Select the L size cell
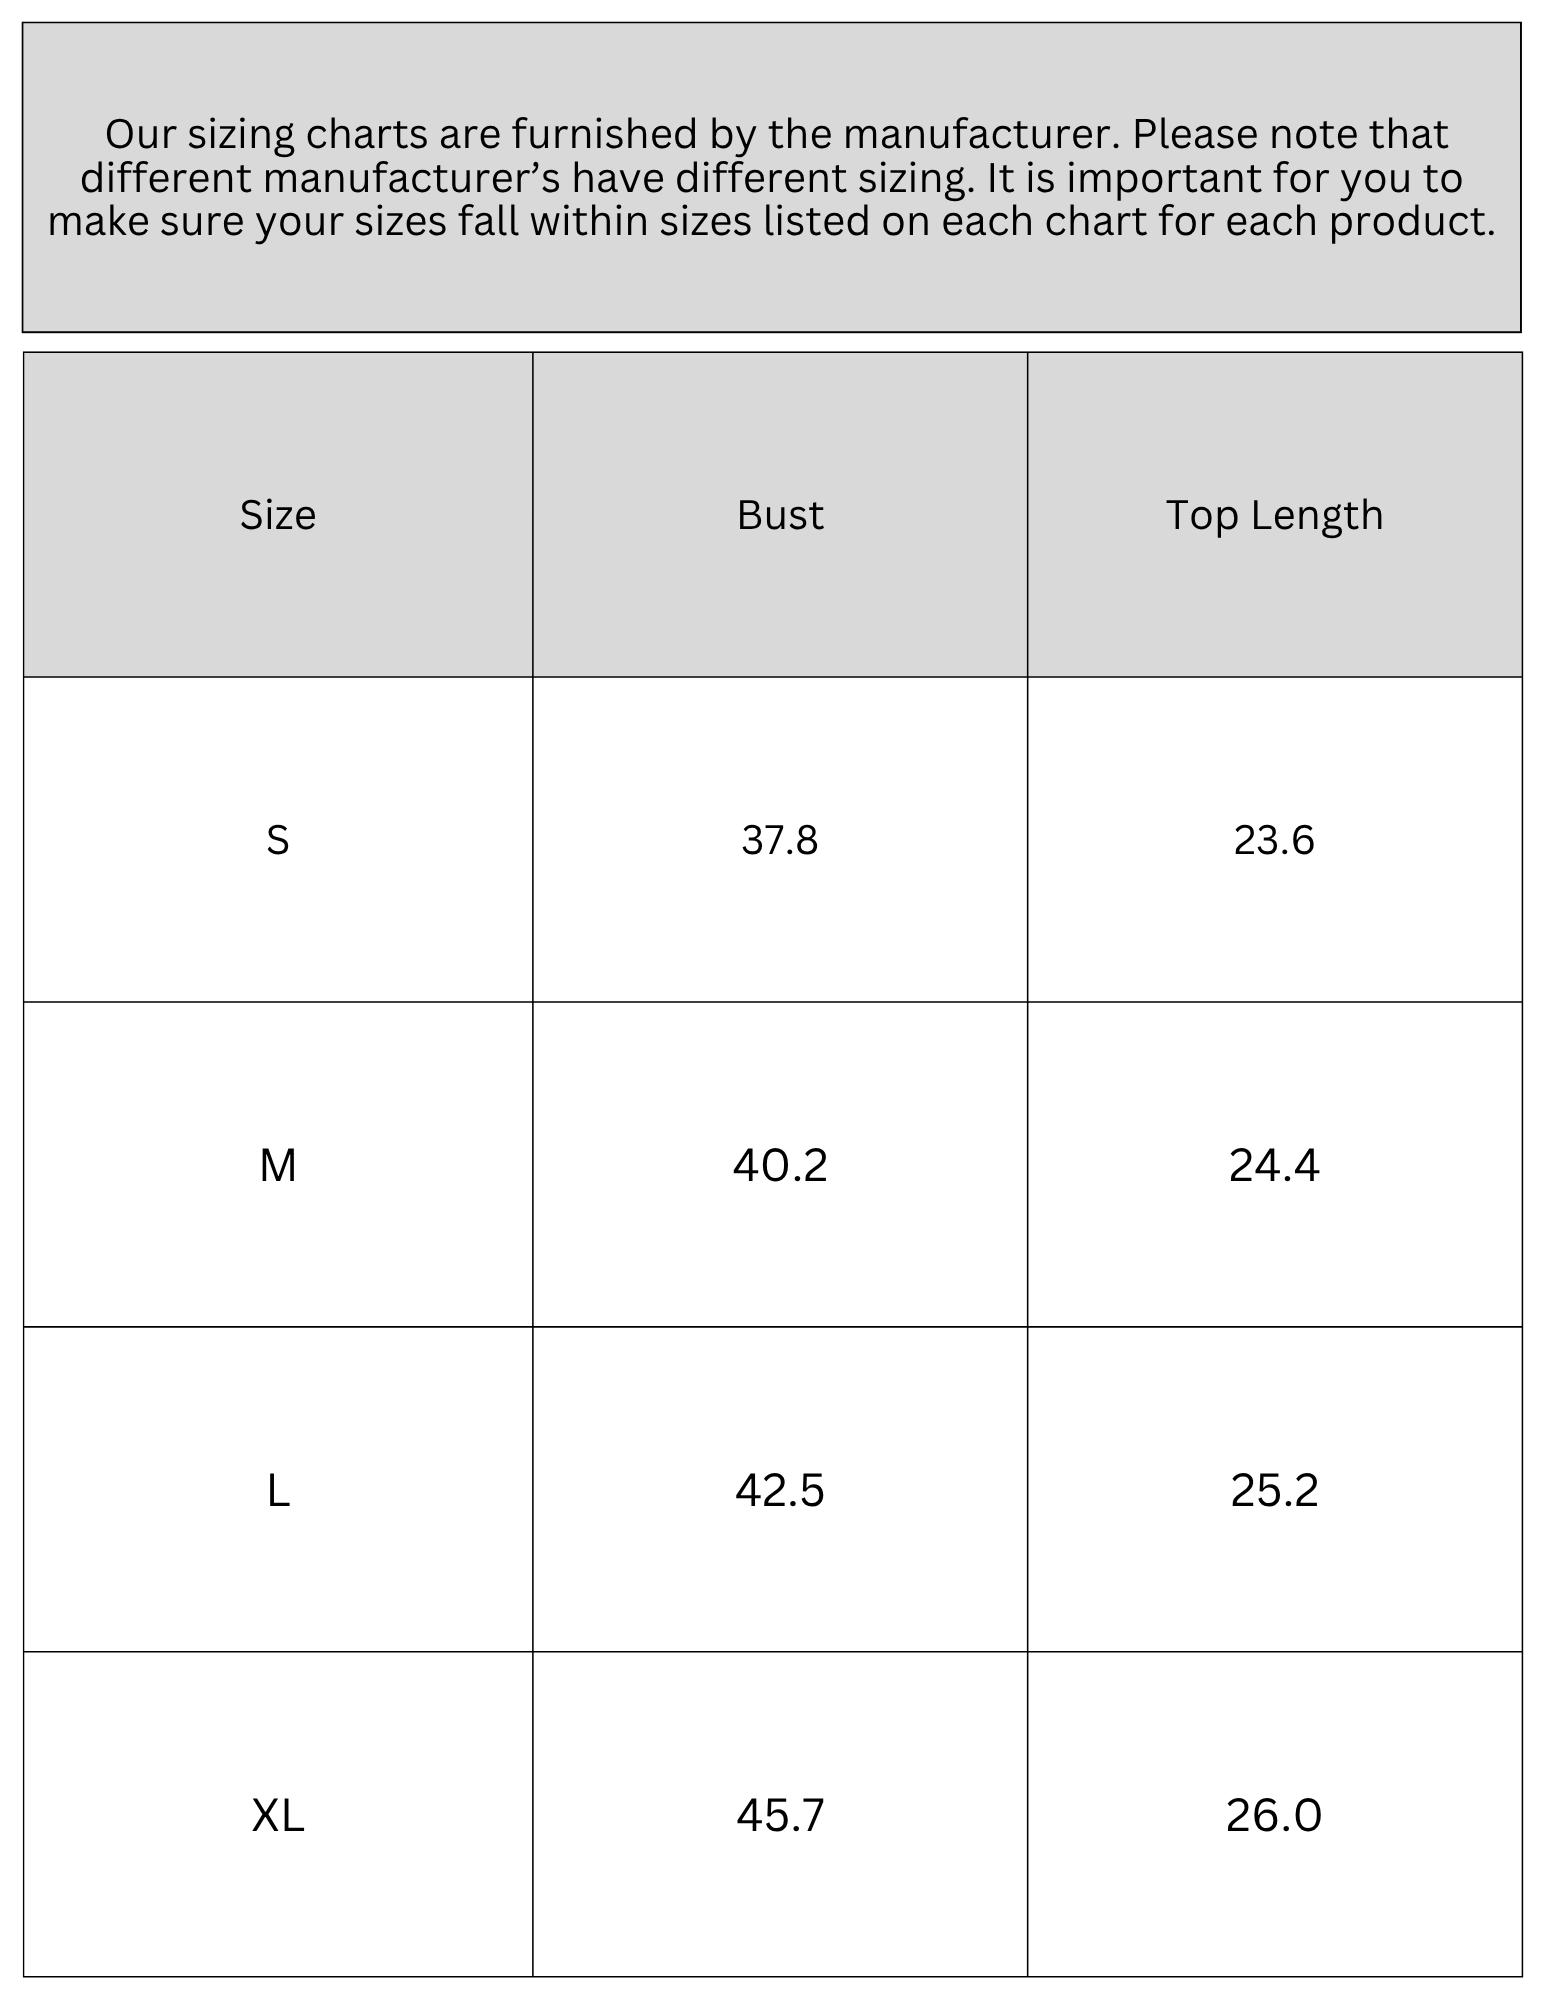 pos(278,1490)
